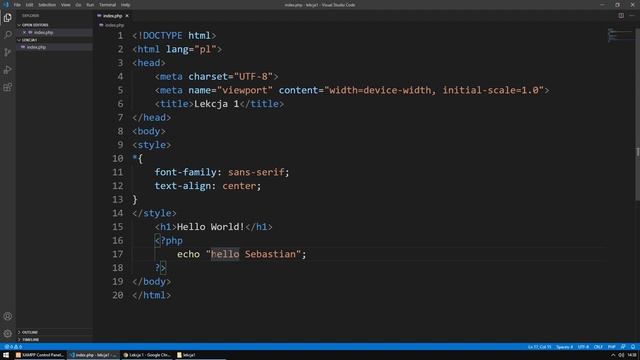Image resolution: width=640 pixels, height=360 pixels.
Task: Click the system clock in taskbar
Action: click(x=632, y=355)
